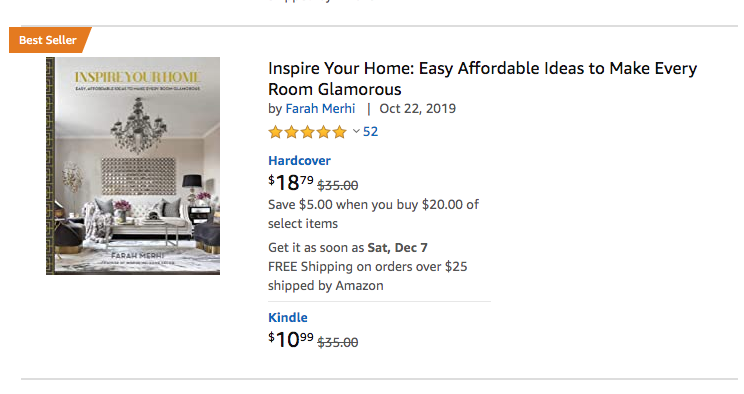Open the Inspire Your Home book cover image
The image size is (744, 394).
click(x=133, y=166)
